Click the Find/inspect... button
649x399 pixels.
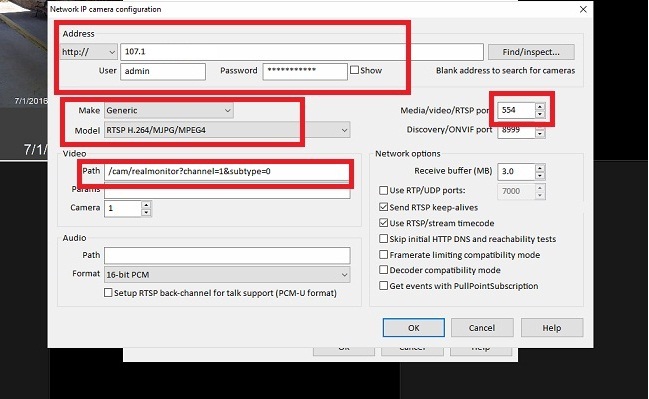(531, 52)
